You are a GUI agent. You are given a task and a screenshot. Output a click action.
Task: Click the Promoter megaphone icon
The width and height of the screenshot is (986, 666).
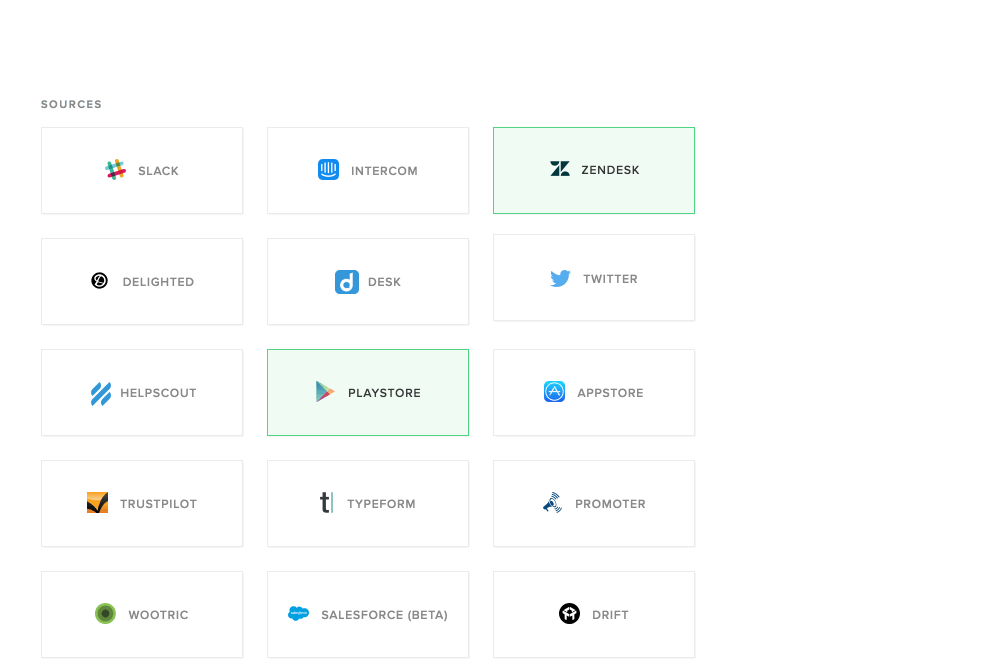point(553,502)
